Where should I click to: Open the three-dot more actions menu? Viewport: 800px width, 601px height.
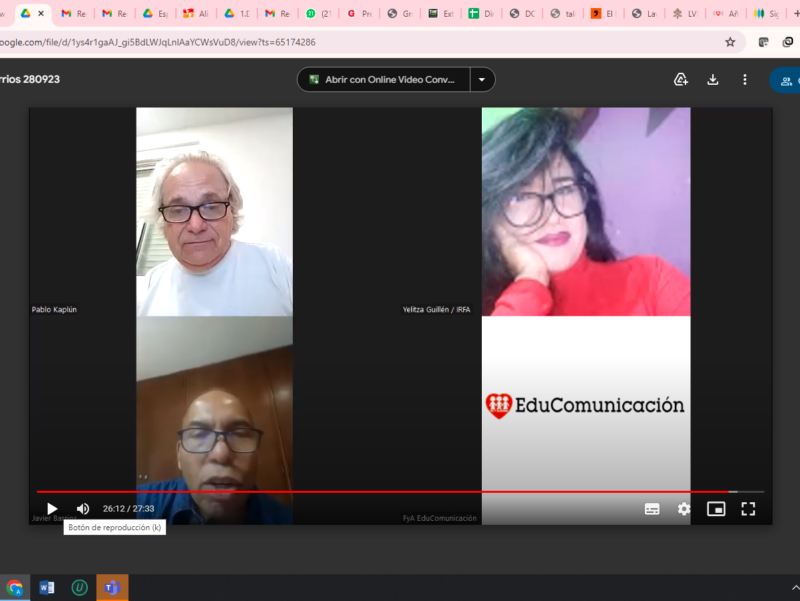pos(745,80)
